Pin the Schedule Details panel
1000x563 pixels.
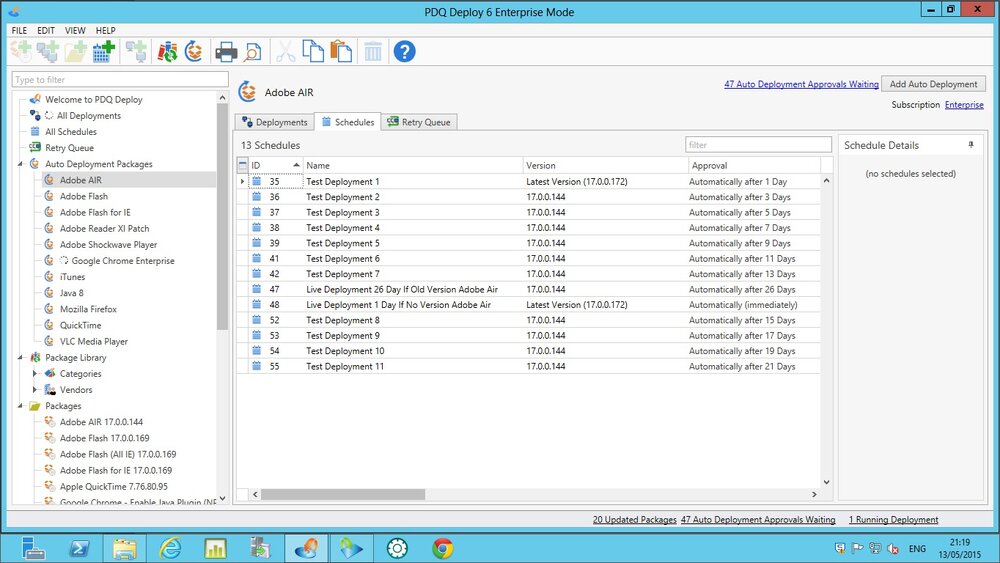[971, 145]
